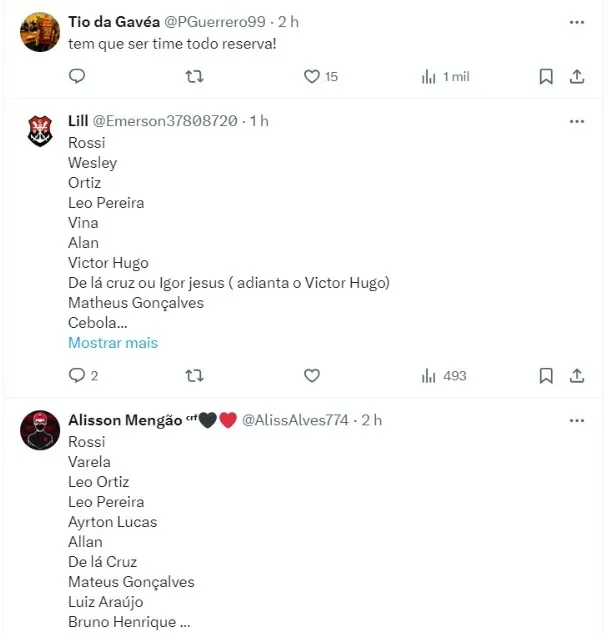Open @AlissAlves774 profile handle link
The width and height of the screenshot is (608, 633).
tap(296, 421)
